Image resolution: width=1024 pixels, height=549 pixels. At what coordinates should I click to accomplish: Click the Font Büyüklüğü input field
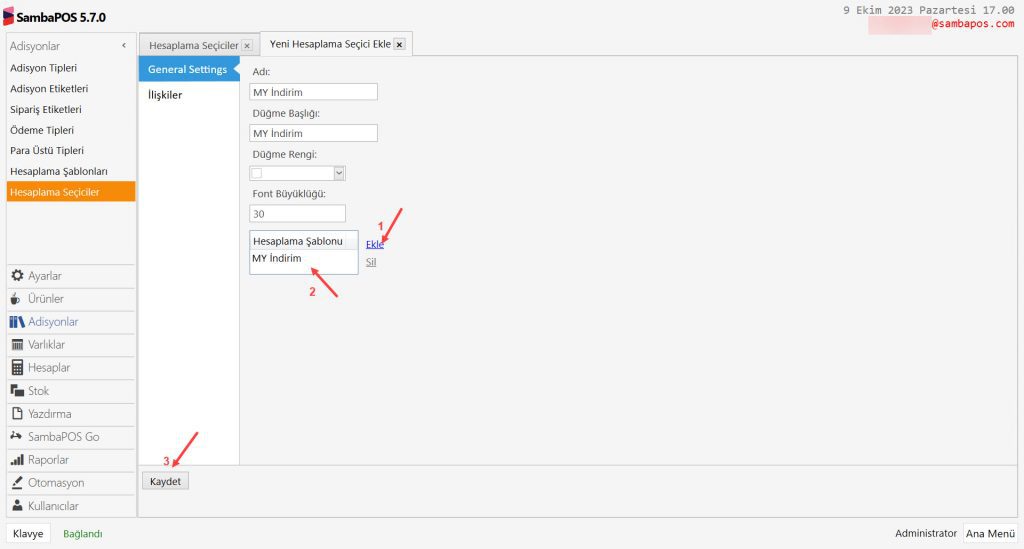(297, 213)
